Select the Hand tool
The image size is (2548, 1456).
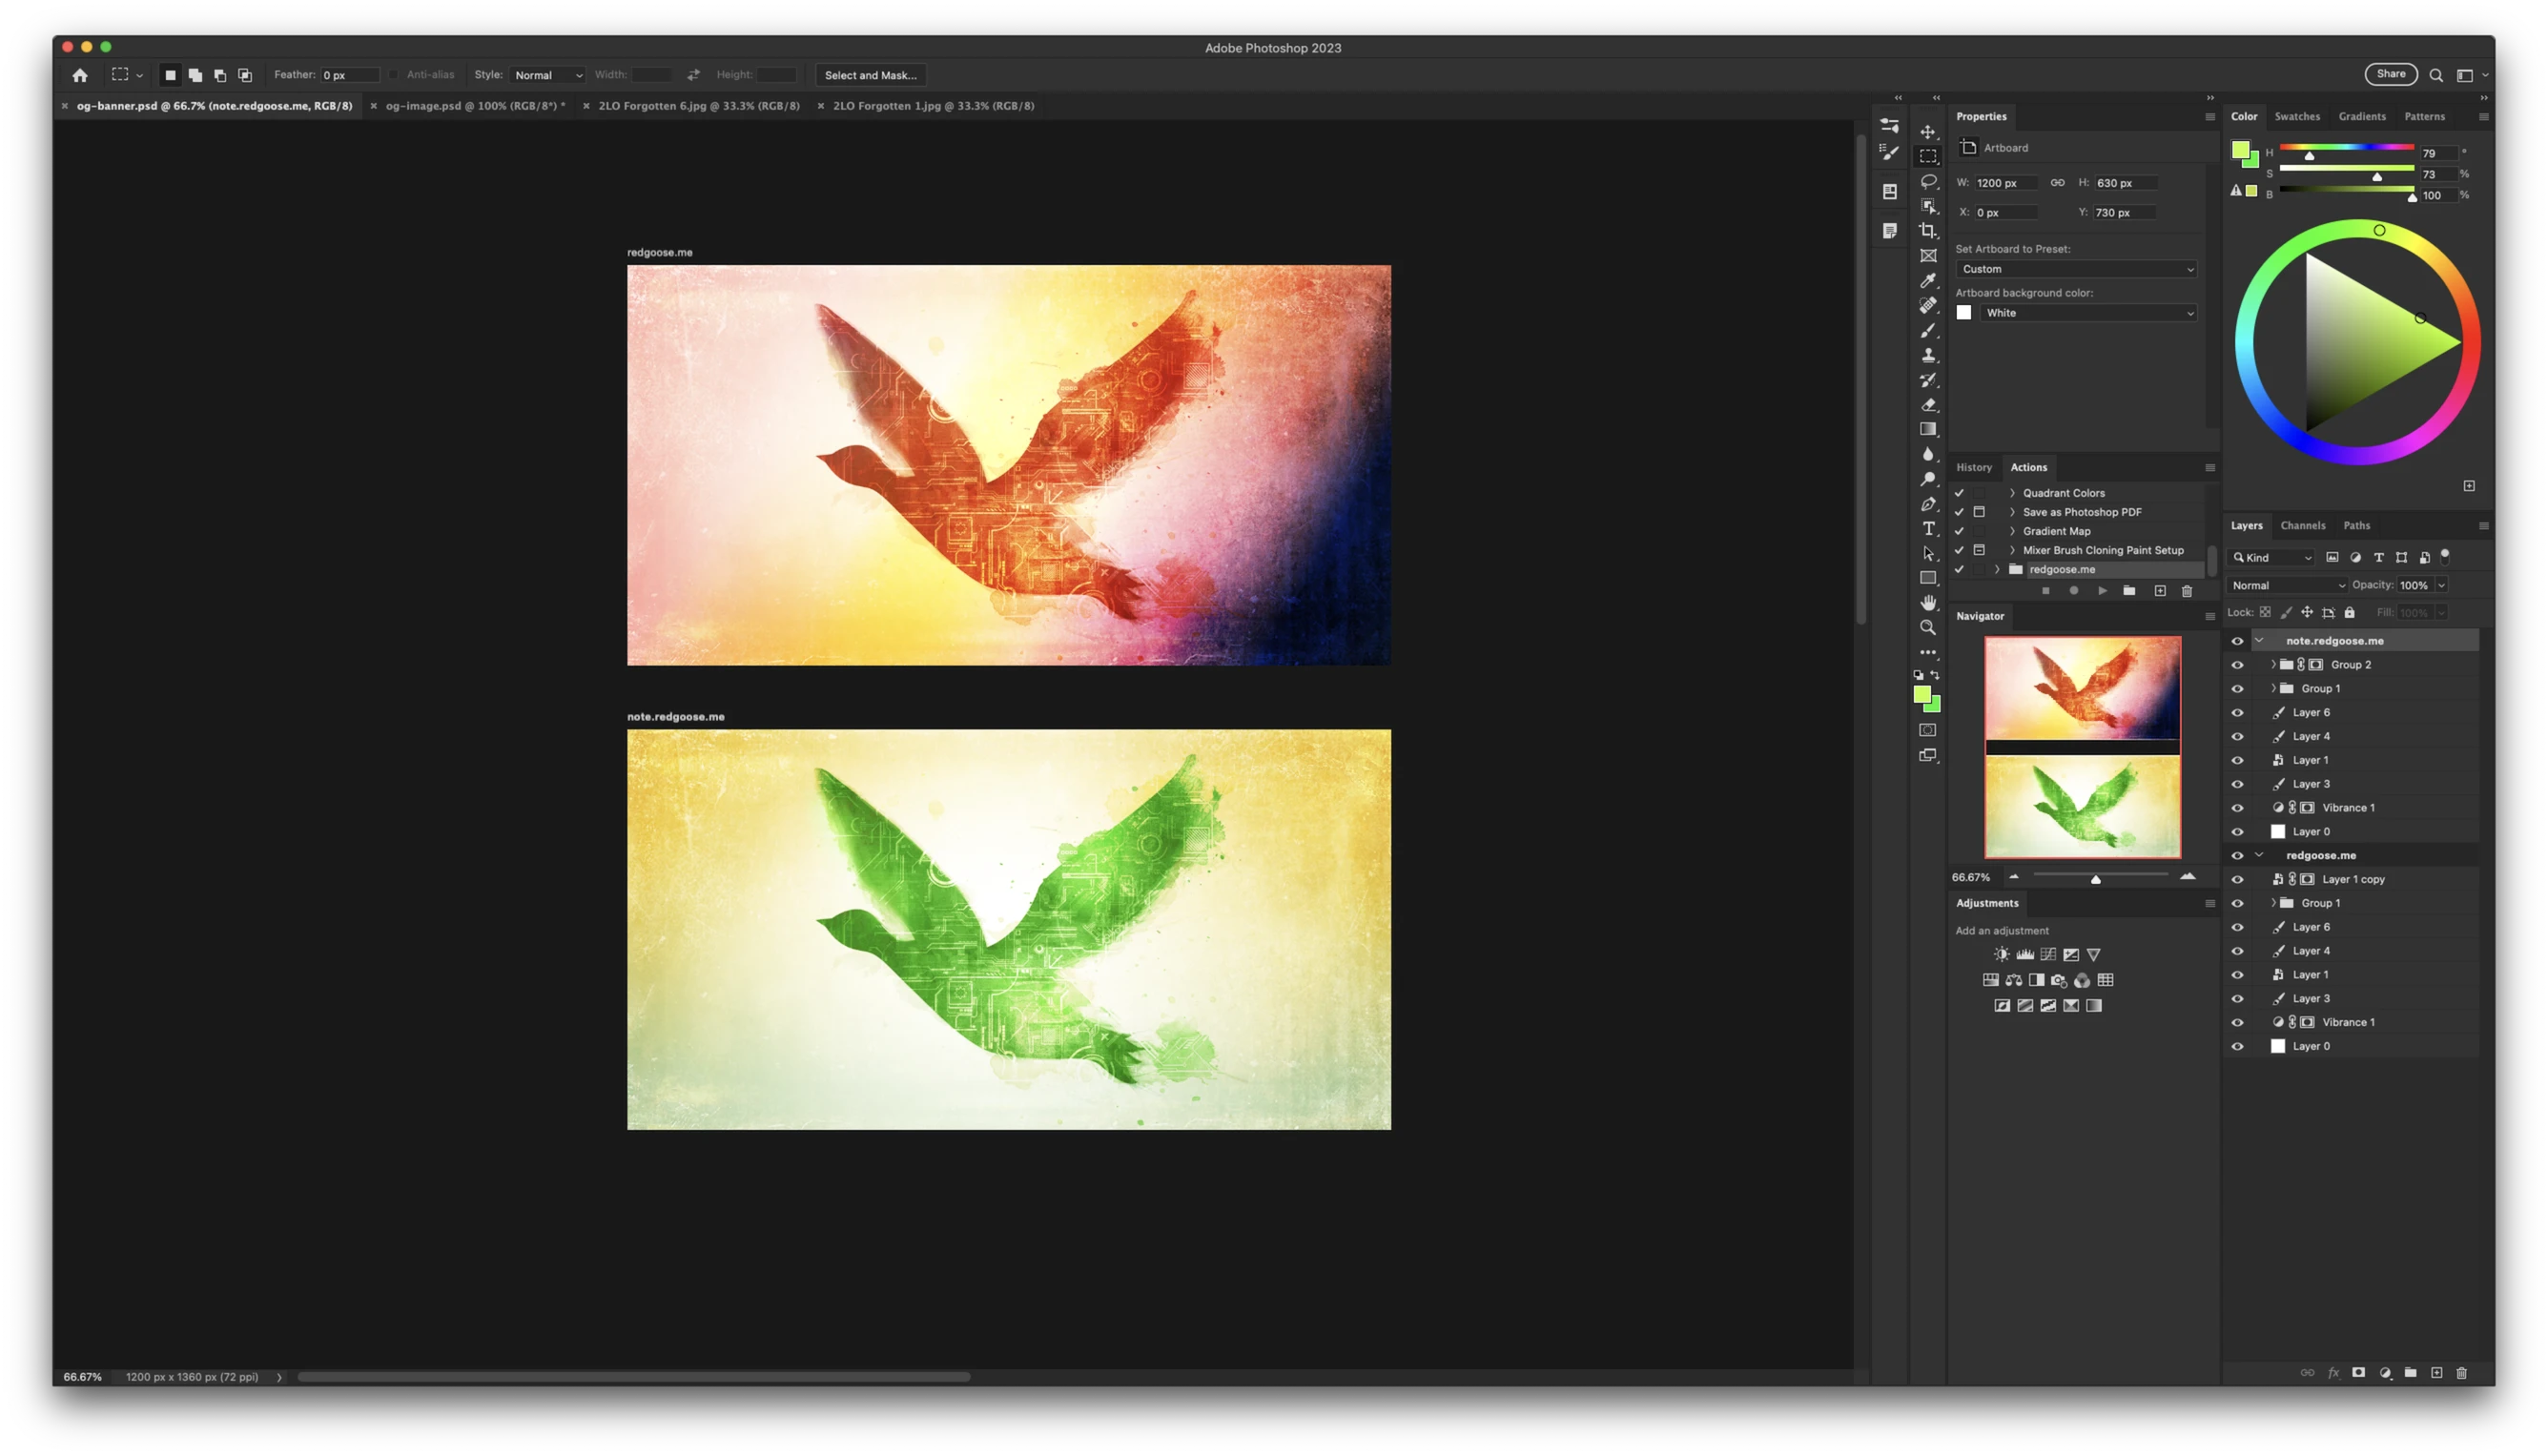coord(1928,603)
